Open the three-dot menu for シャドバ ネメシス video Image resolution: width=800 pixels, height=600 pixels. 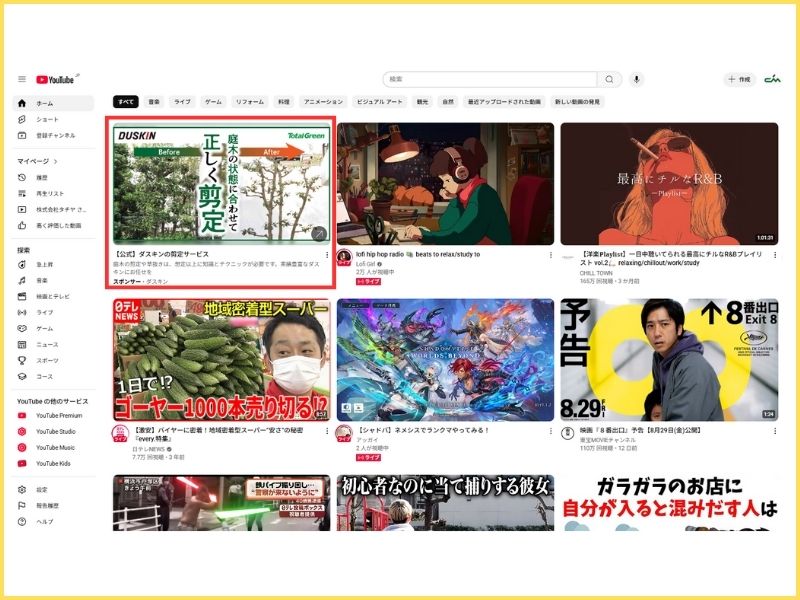tap(551, 431)
